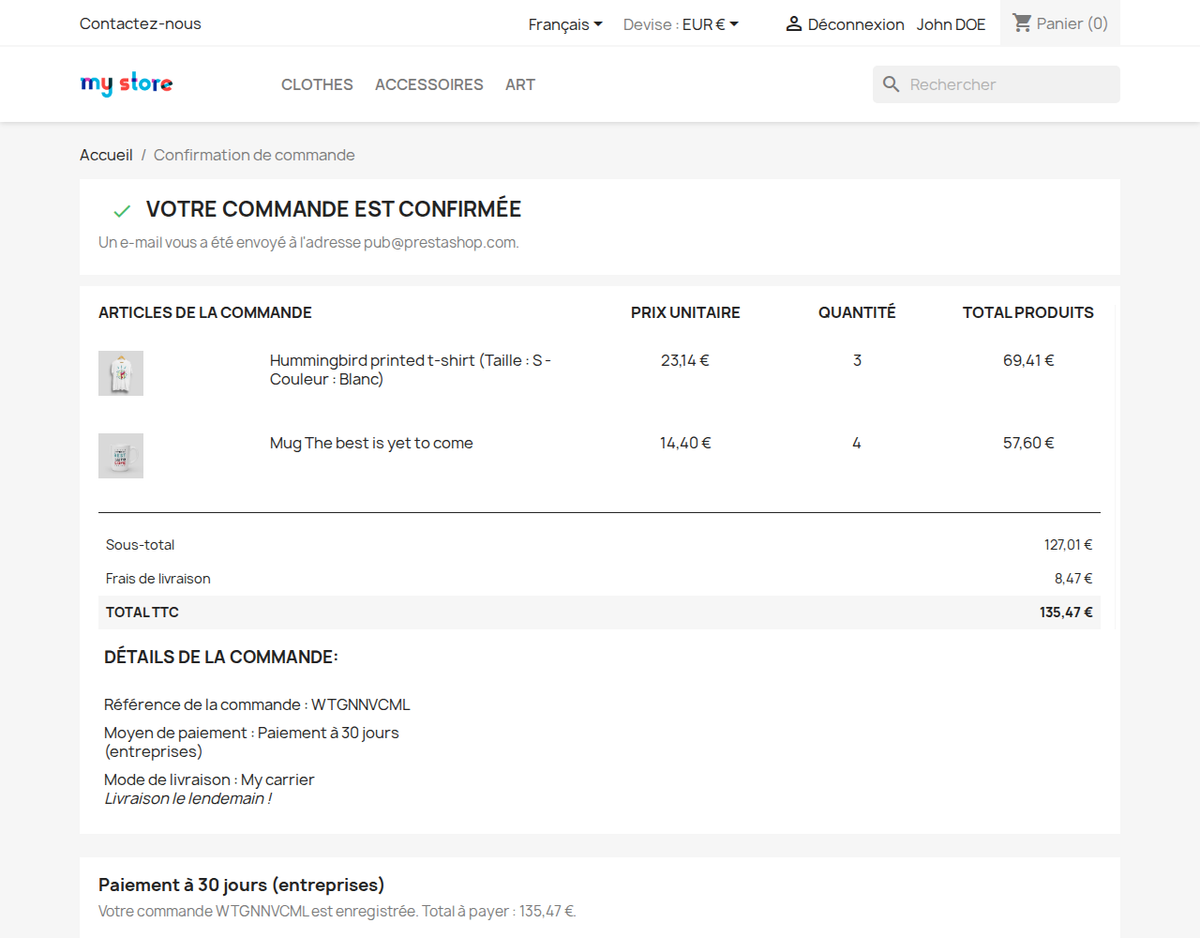Click the QUANTITÉ column header

(x=857, y=313)
